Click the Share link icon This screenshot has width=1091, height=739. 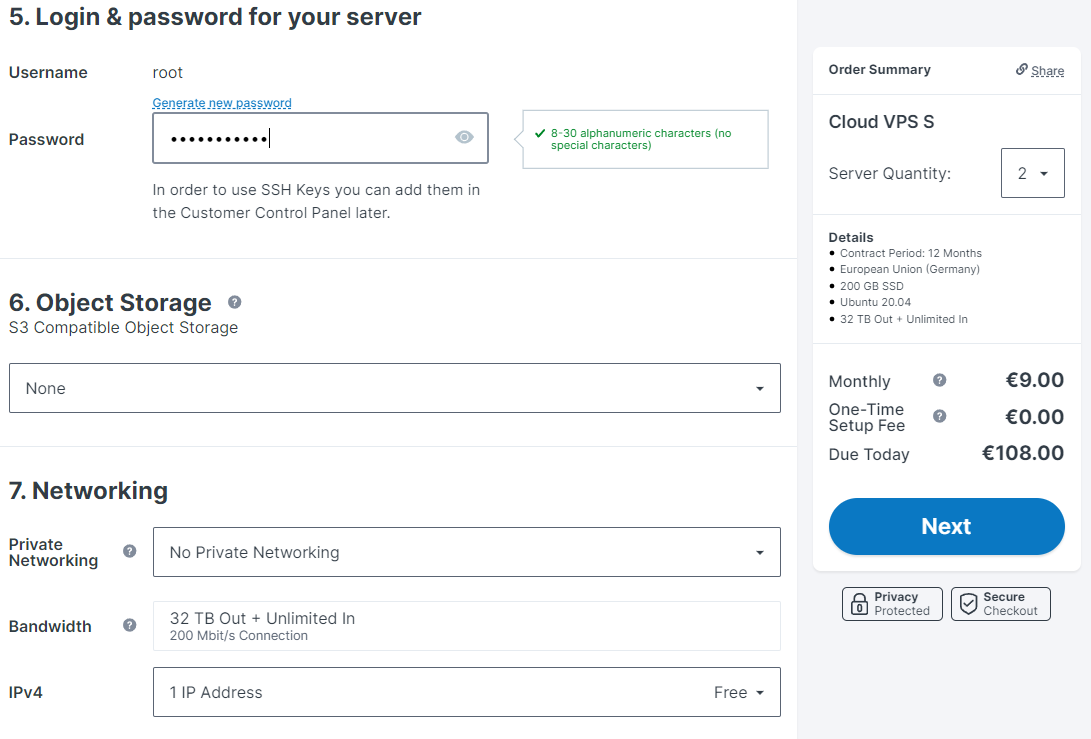point(1021,69)
